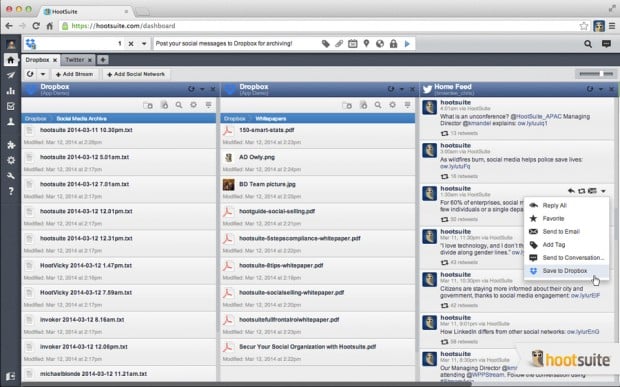Open @HootSuite_APAC mention link in tweet
620x387 pixels.
pos(535,117)
